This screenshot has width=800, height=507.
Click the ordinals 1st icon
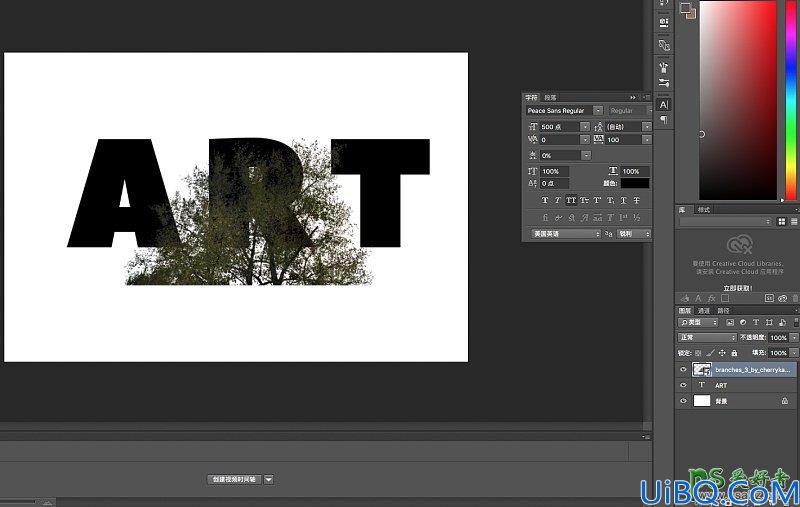coord(623,218)
